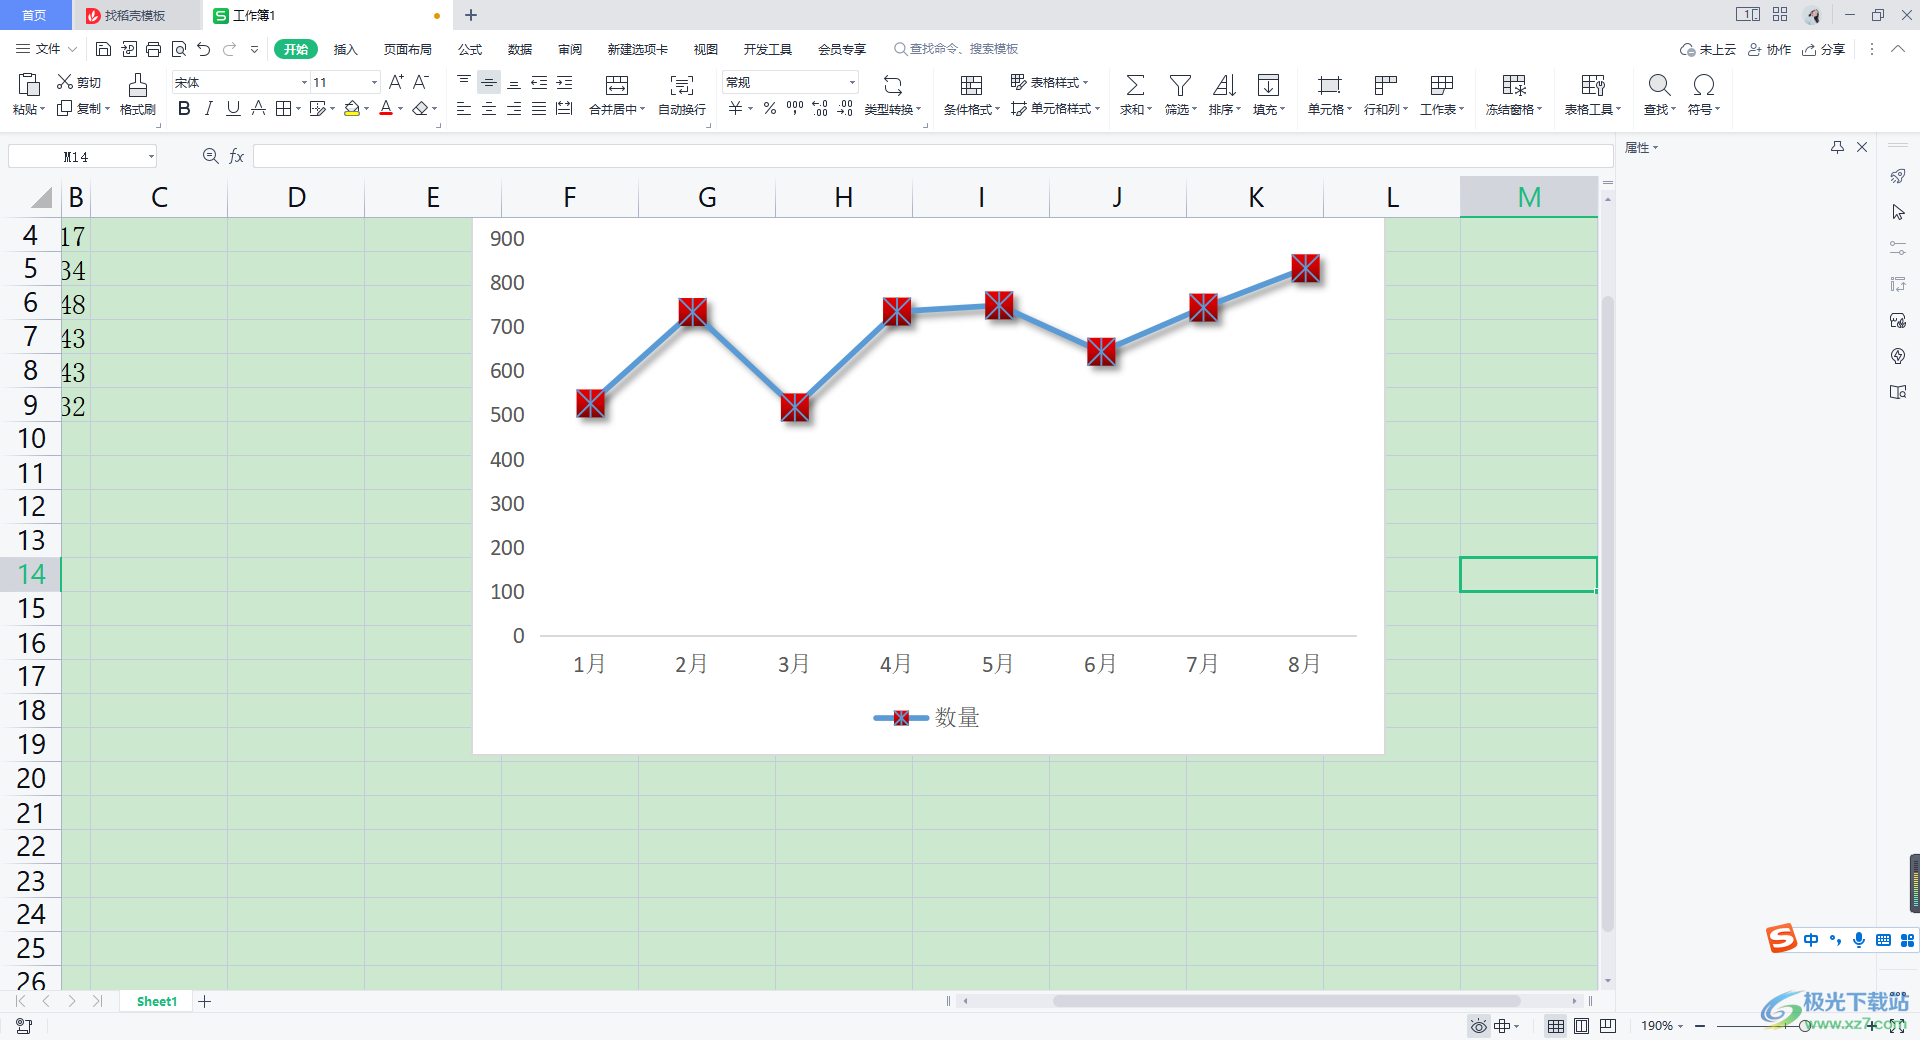The height and width of the screenshot is (1040, 1920).
Task: Toggle Italic formatting
Action: 209,108
